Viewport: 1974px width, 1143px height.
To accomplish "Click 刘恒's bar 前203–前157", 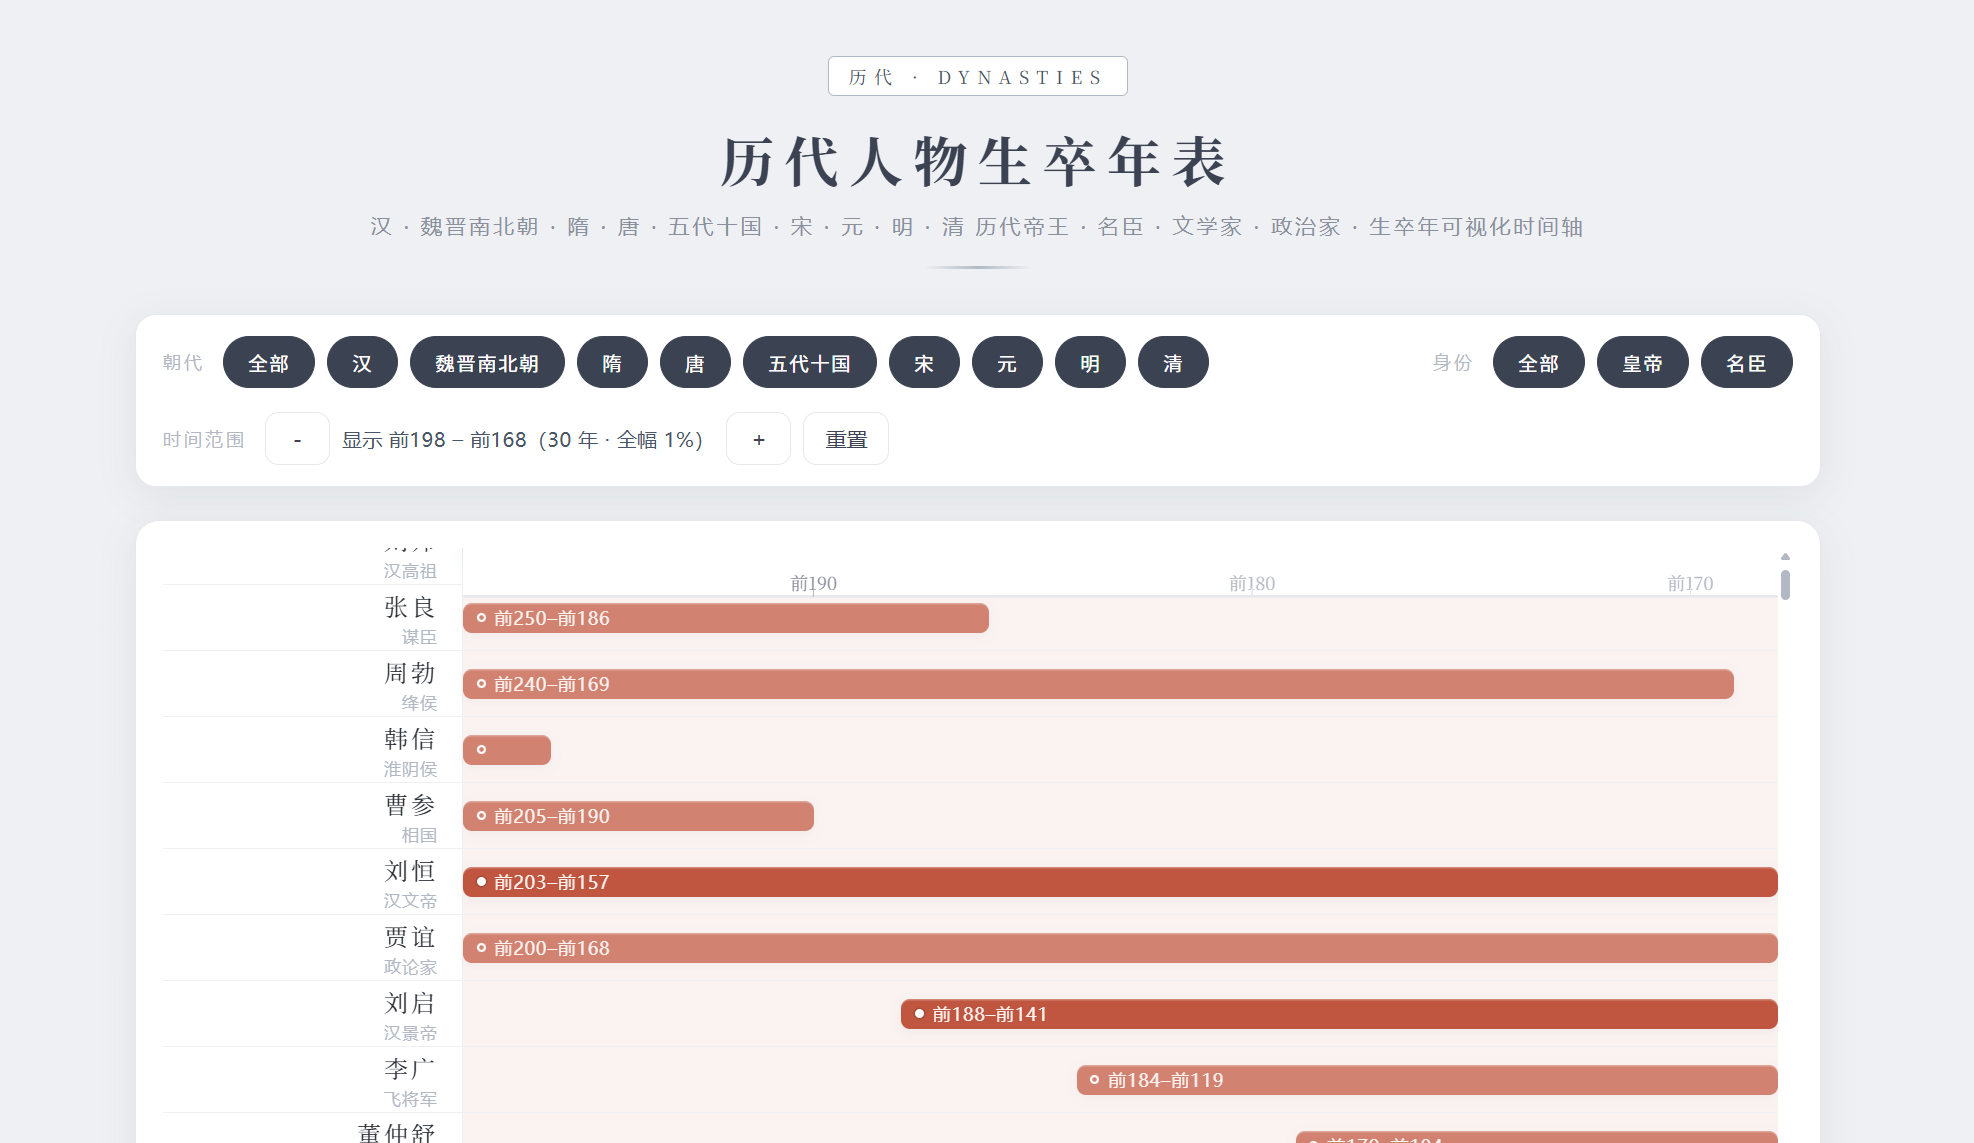I will click(1120, 882).
